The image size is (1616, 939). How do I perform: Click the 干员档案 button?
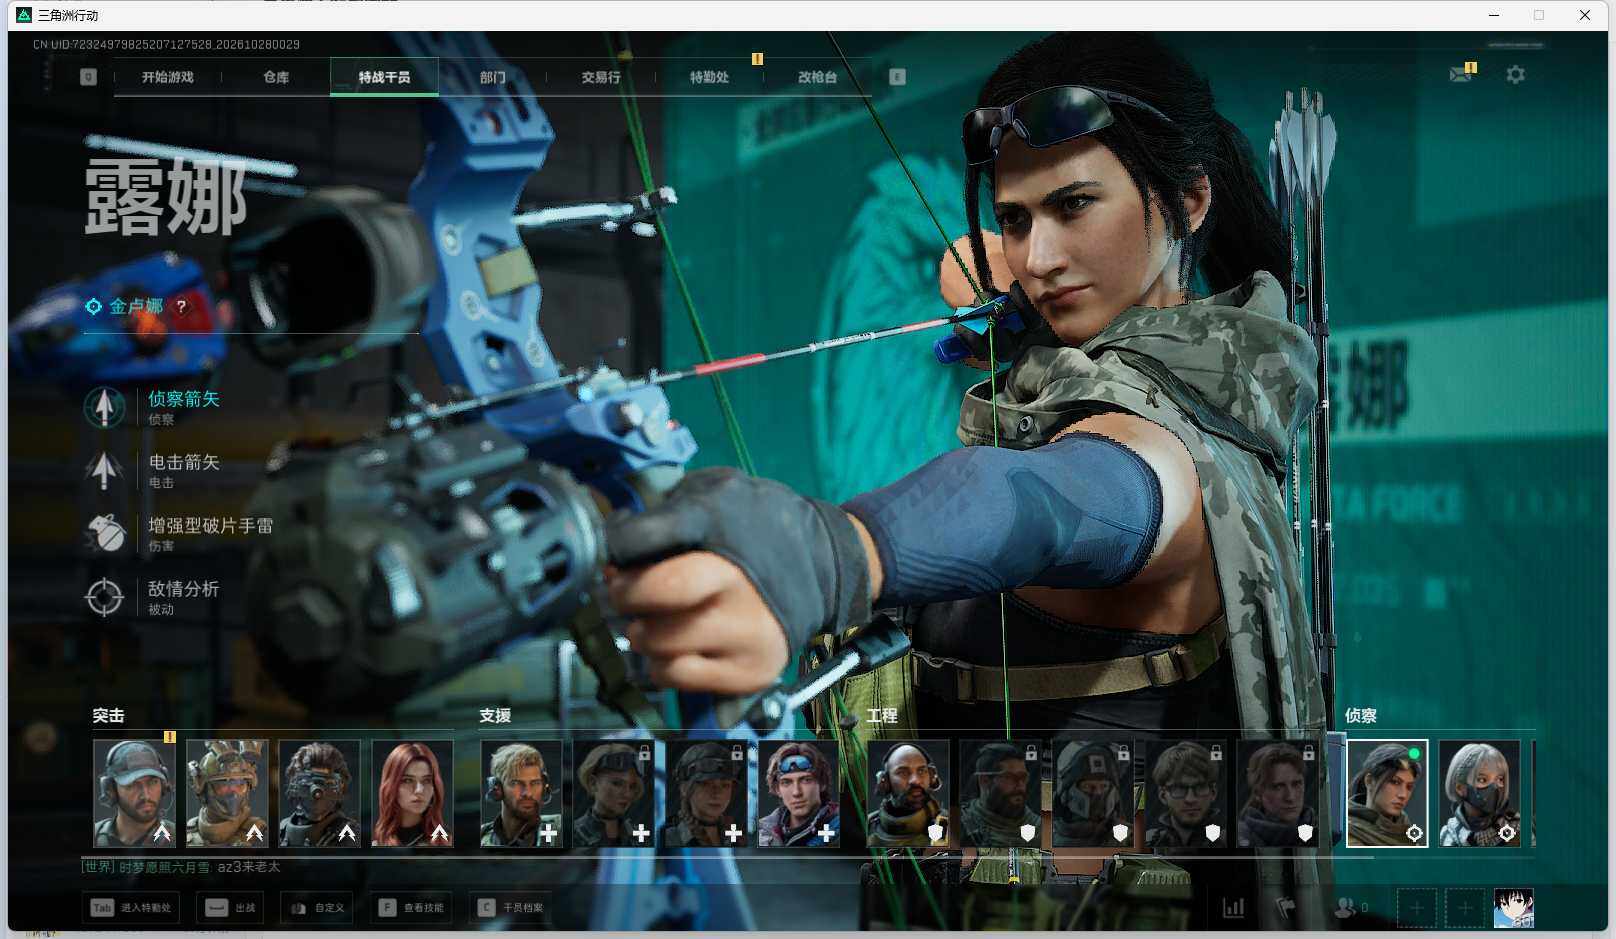[x=511, y=908]
